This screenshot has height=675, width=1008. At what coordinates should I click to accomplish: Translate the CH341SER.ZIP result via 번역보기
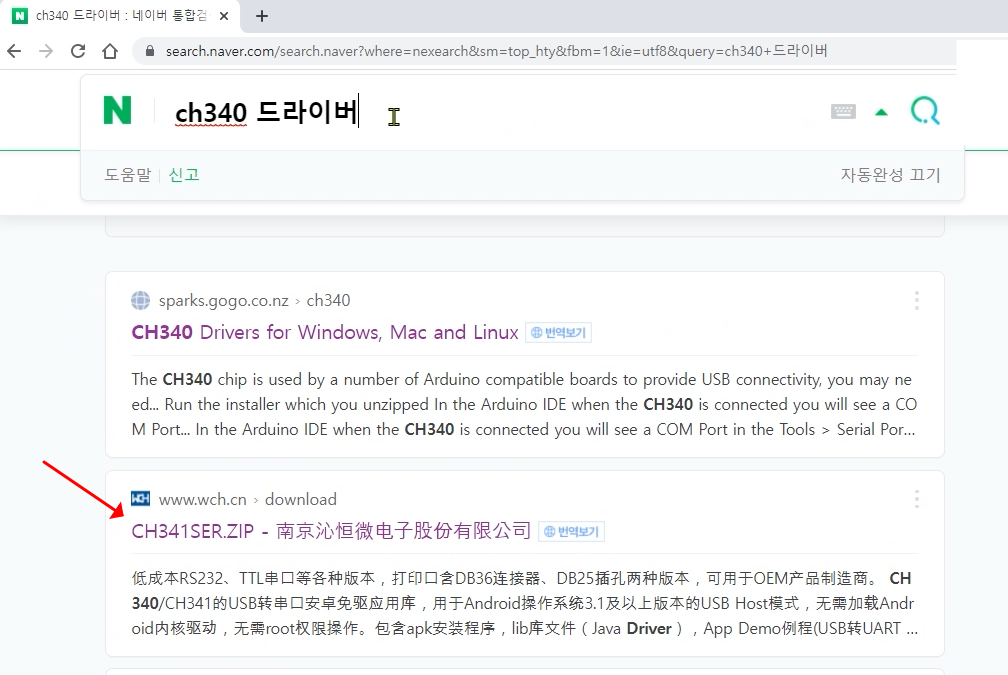572,532
